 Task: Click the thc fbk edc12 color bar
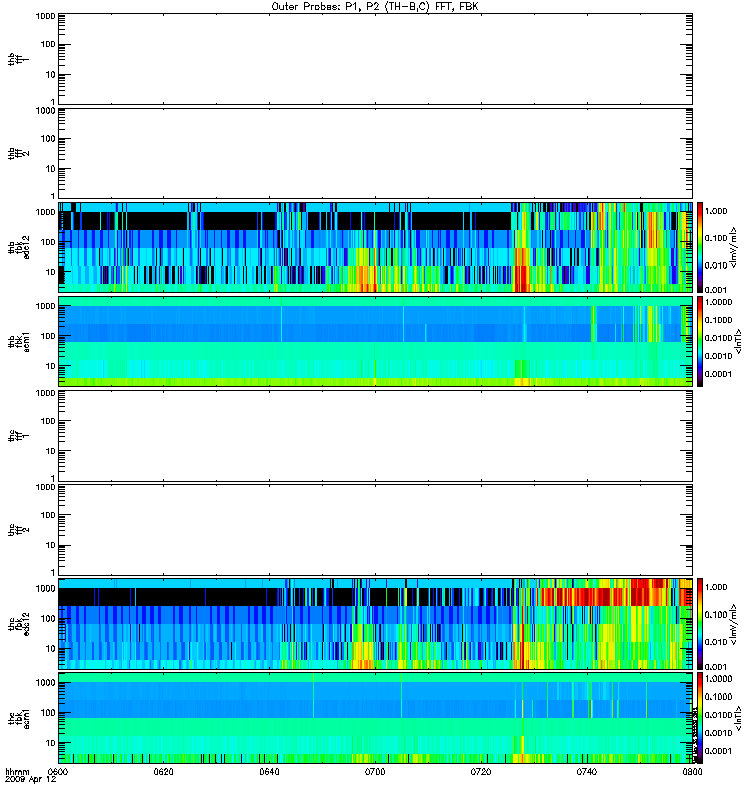pyautogui.click(x=700, y=623)
